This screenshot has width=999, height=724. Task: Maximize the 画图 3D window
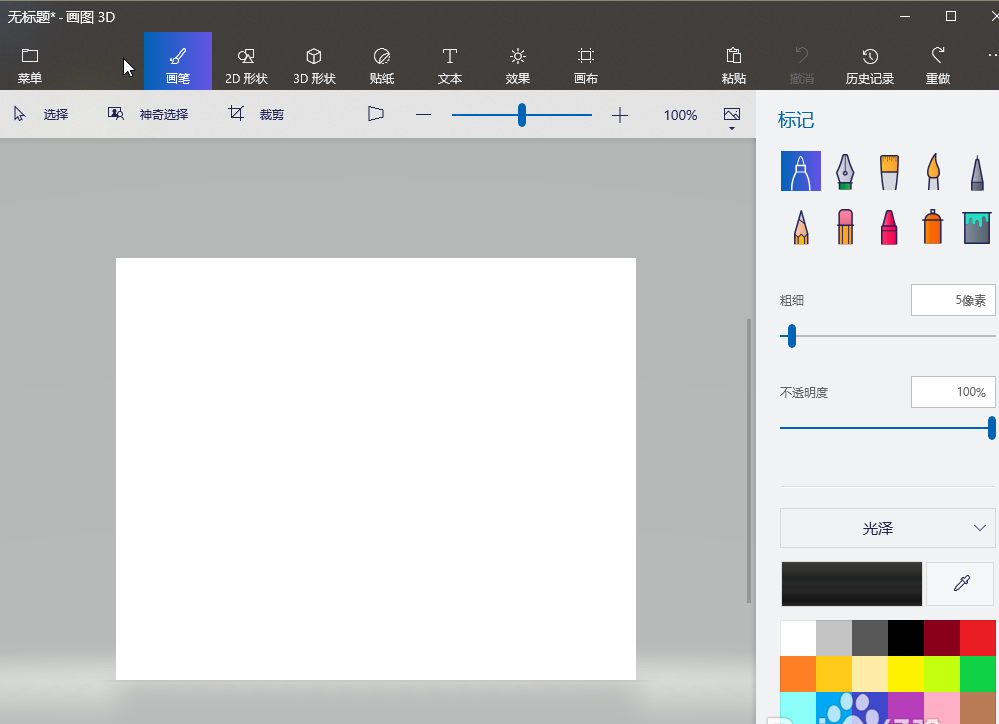click(951, 17)
